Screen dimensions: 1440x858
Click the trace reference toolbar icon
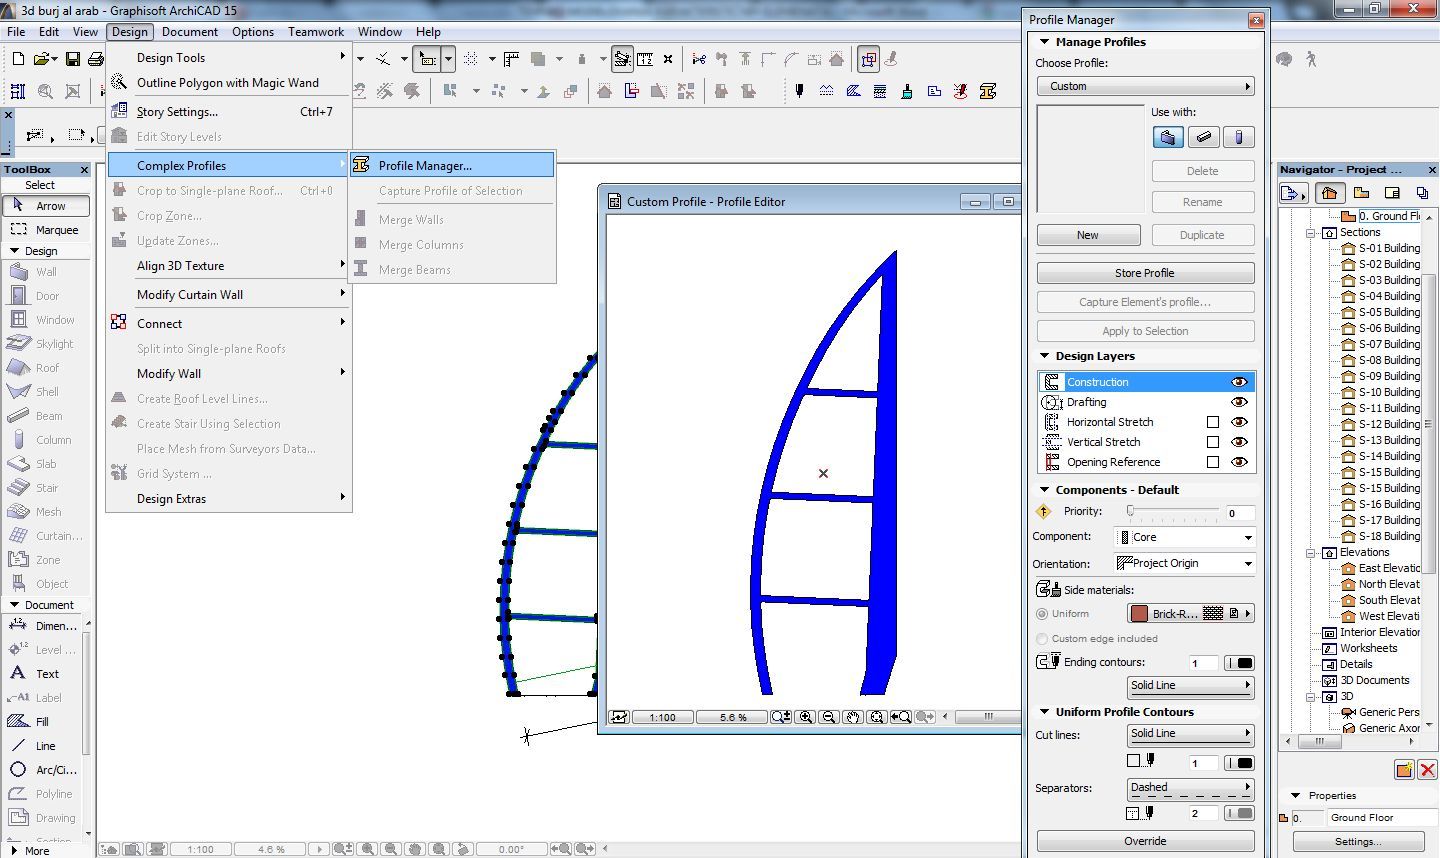point(868,60)
